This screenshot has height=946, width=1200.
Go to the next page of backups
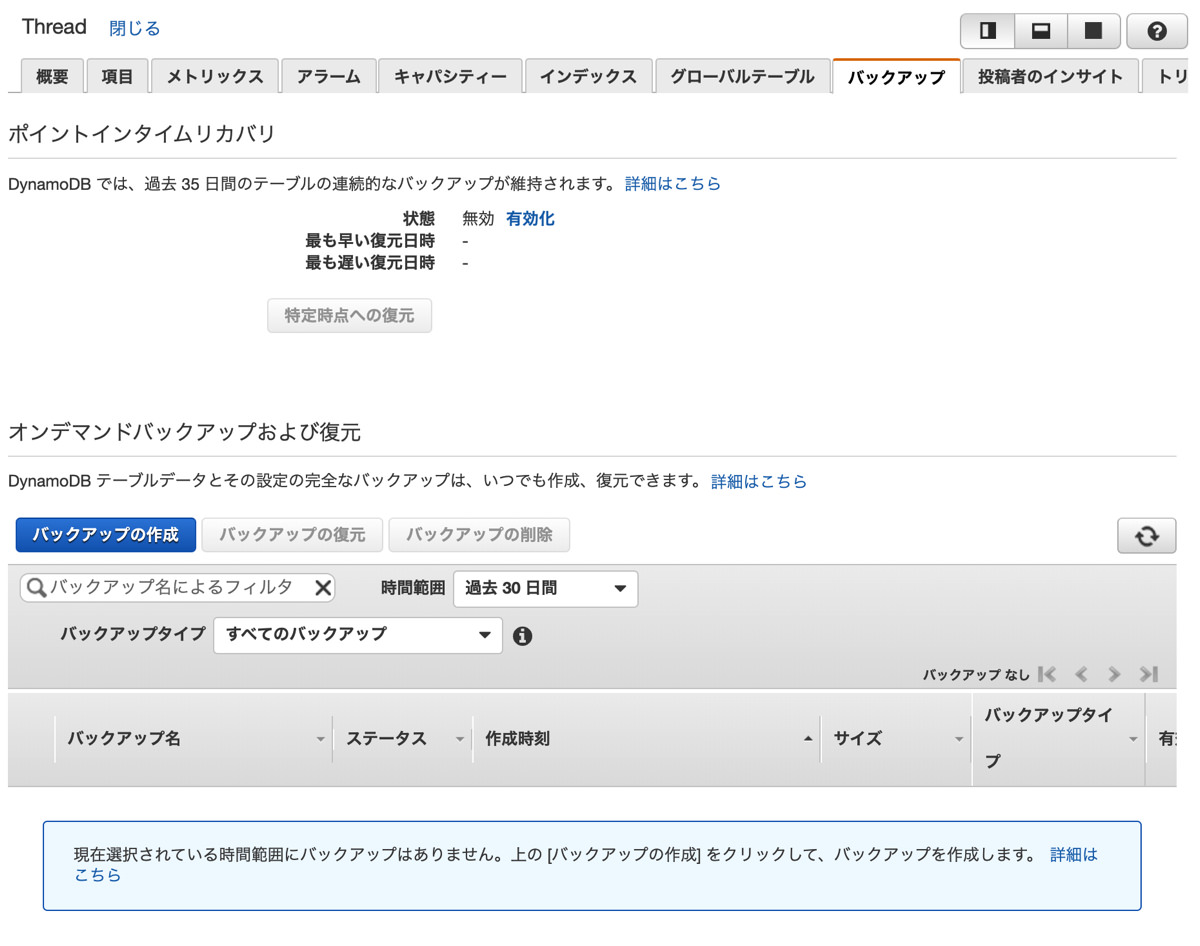click(1114, 674)
